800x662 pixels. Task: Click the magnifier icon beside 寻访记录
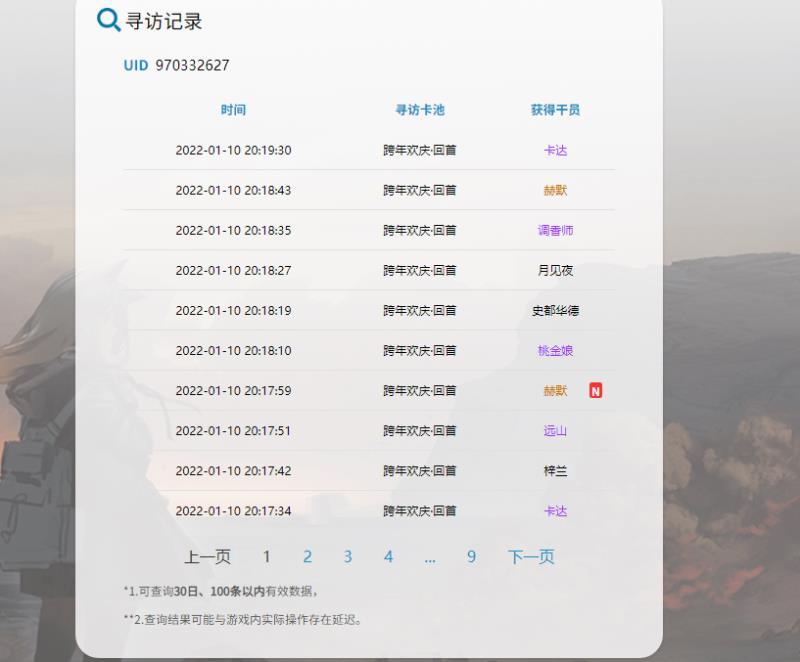(x=109, y=20)
